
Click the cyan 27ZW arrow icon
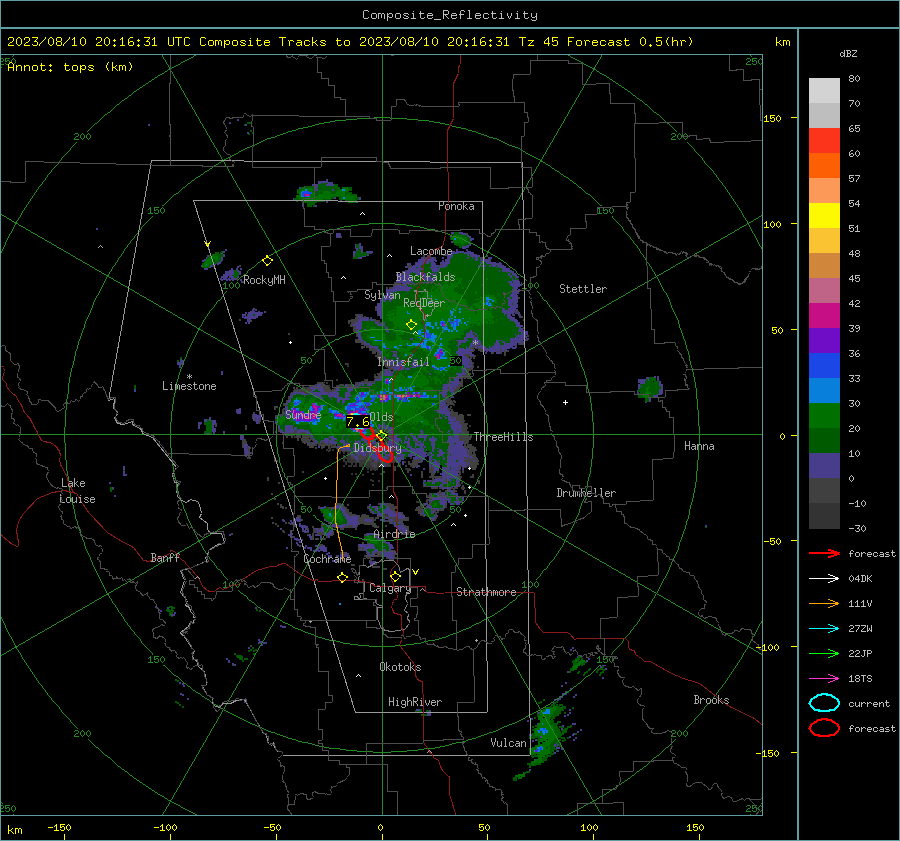click(x=824, y=629)
